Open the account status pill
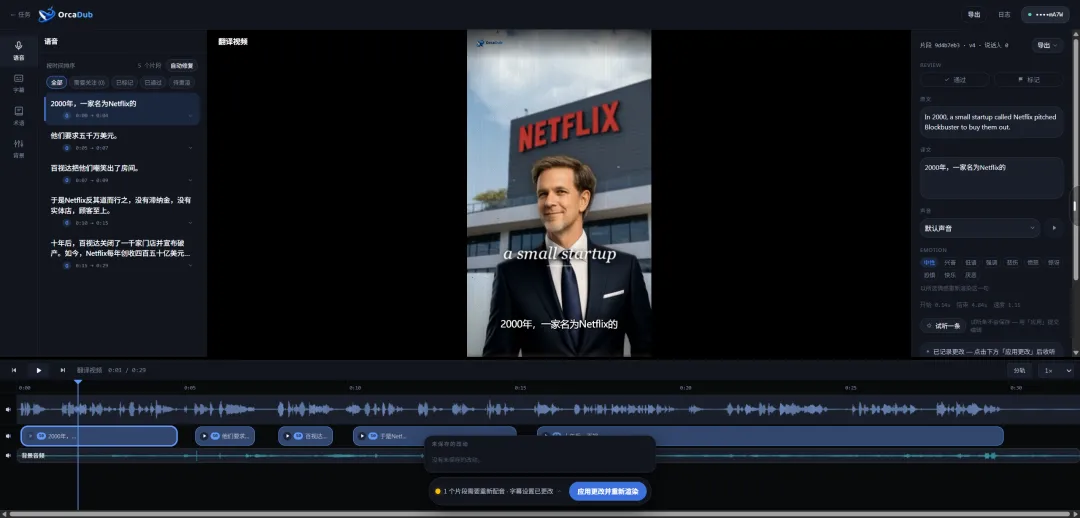The image size is (1080, 518). (x=1045, y=14)
